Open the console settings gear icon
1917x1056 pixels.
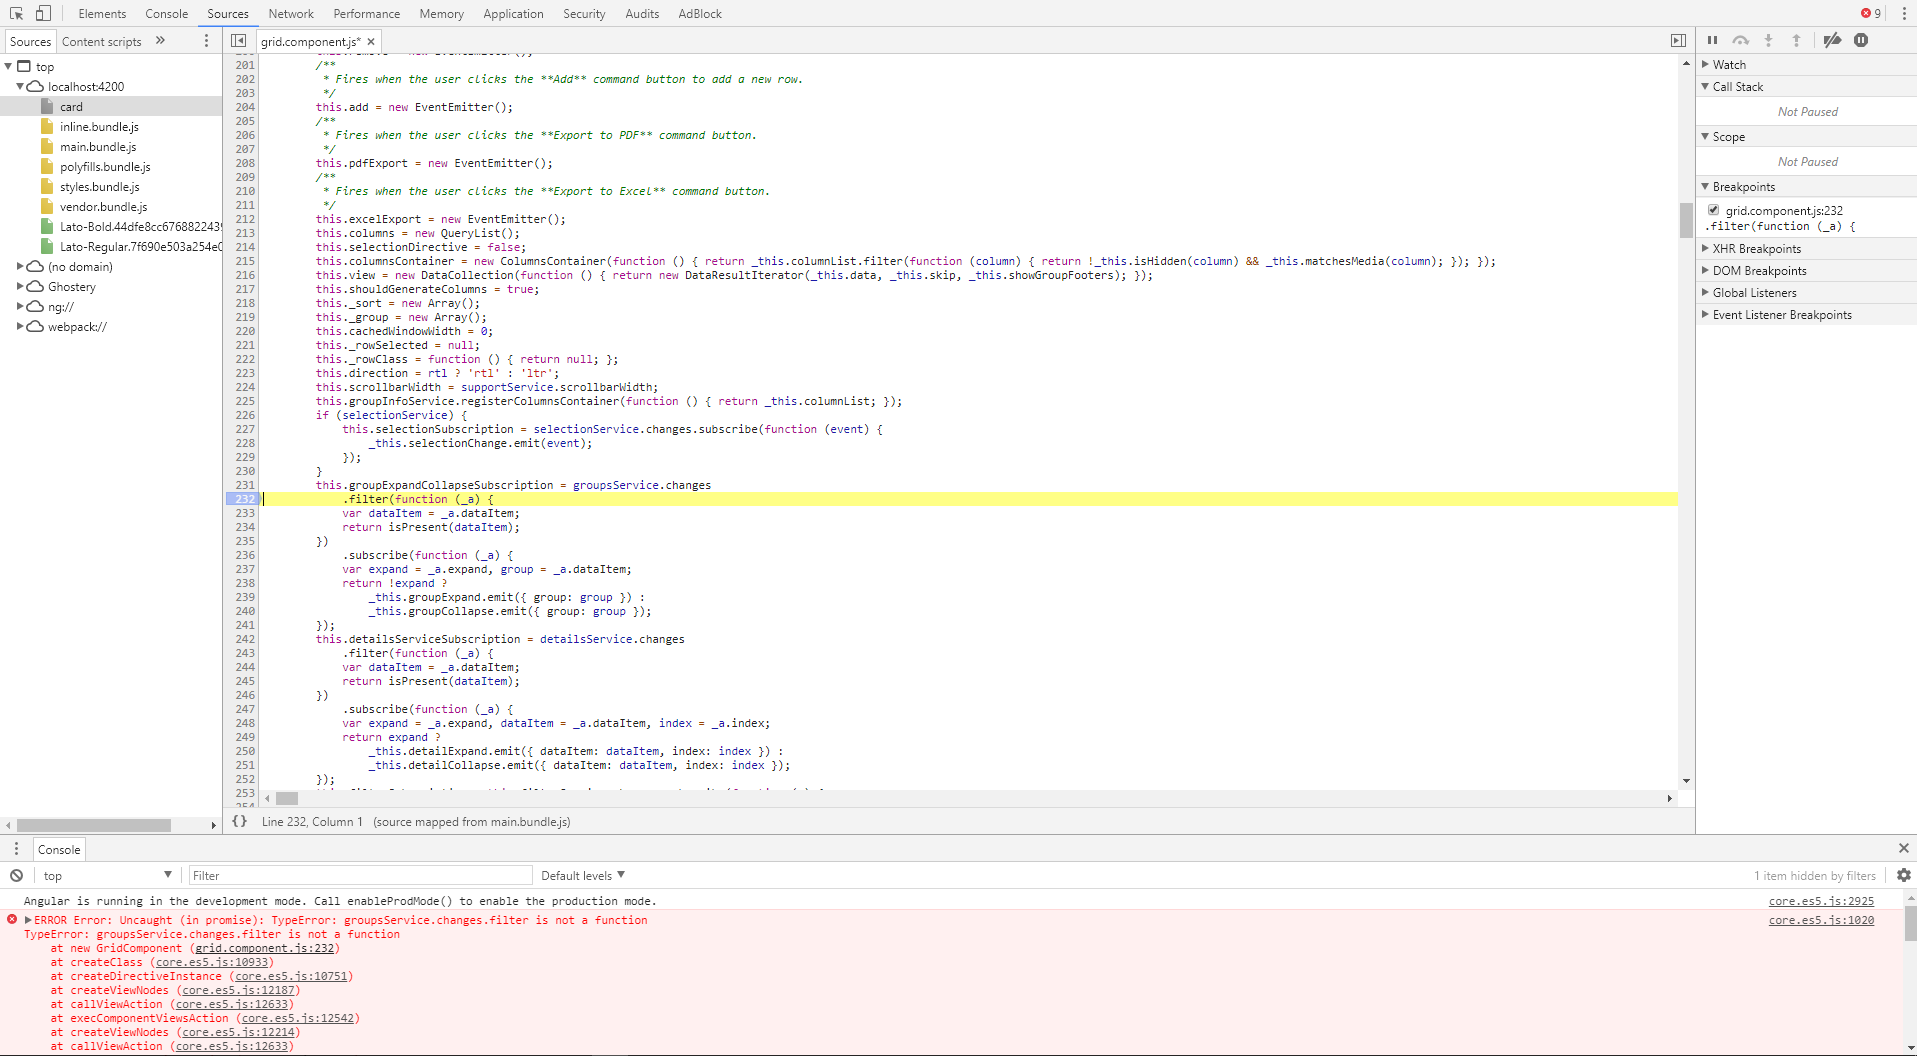pyautogui.click(x=1903, y=875)
